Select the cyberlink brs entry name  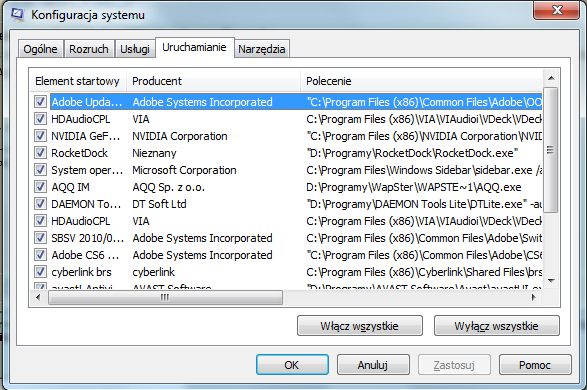coord(81,272)
